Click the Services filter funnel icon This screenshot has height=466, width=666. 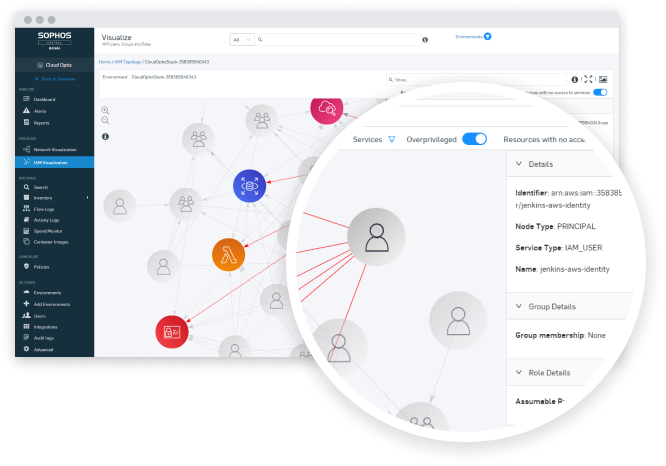click(x=392, y=140)
